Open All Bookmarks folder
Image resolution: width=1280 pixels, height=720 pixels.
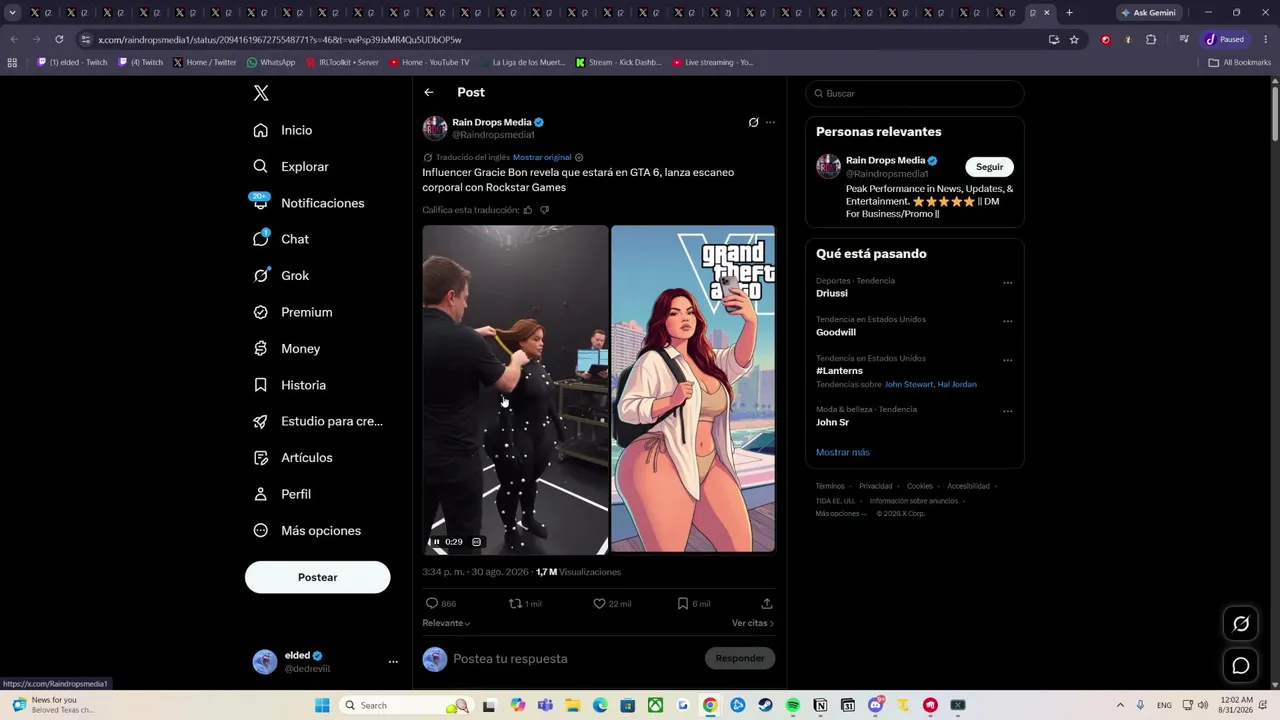pyautogui.click(x=1240, y=62)
